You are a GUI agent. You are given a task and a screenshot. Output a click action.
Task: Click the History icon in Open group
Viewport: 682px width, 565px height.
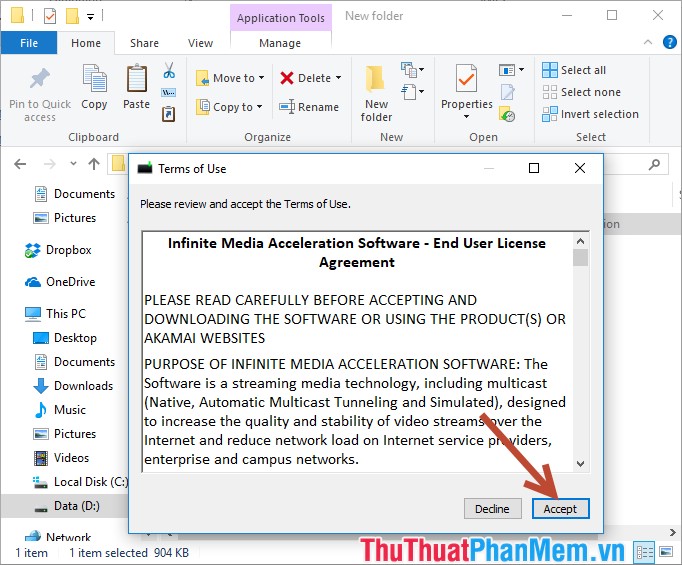[x=507, y=114]
